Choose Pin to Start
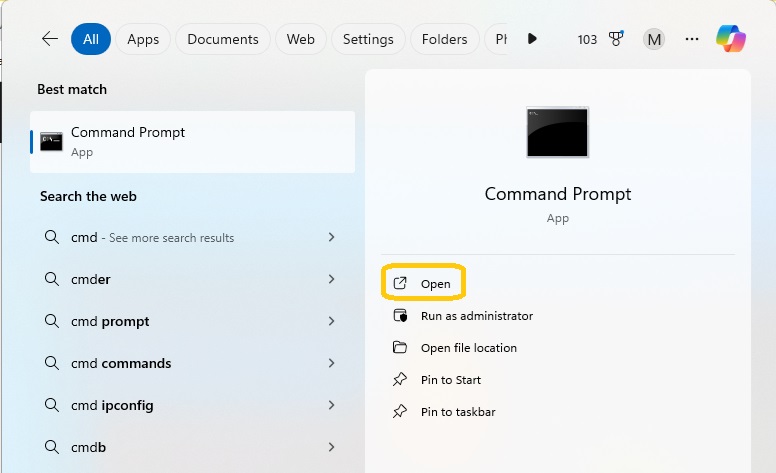776x473 pixels. 451,380
